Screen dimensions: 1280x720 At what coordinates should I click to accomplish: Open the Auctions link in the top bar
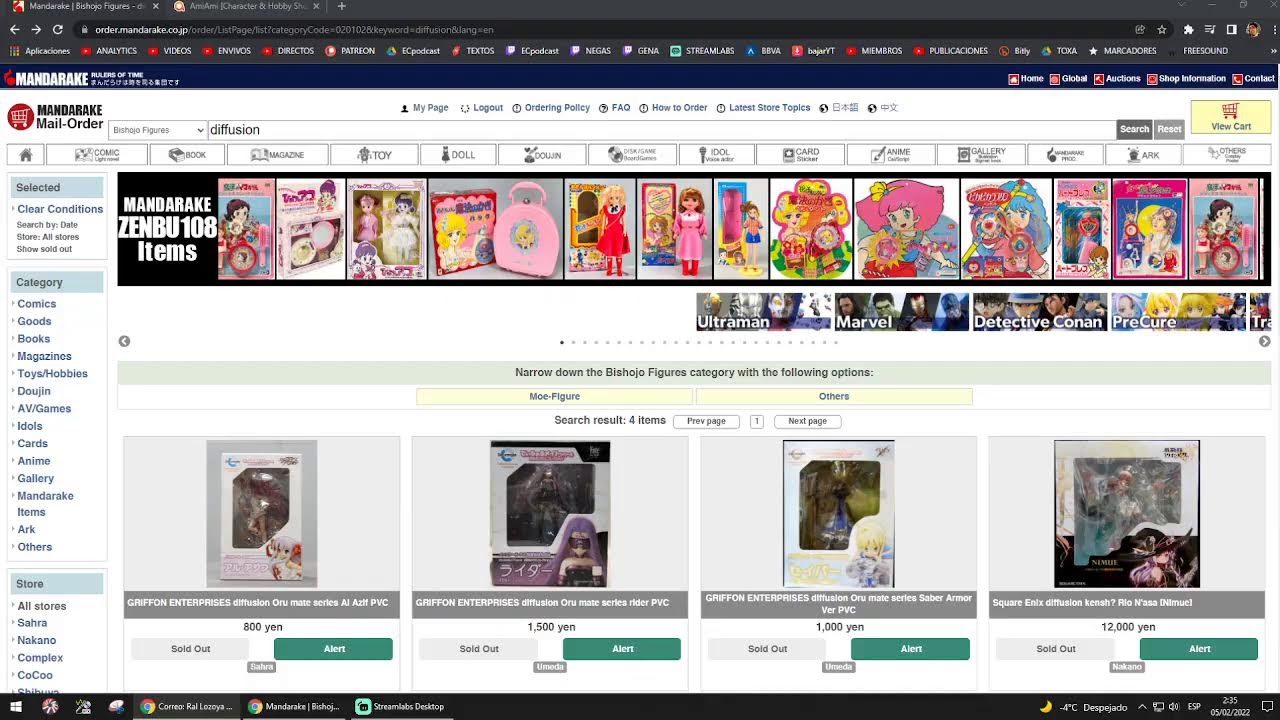tap(1116, 78)
